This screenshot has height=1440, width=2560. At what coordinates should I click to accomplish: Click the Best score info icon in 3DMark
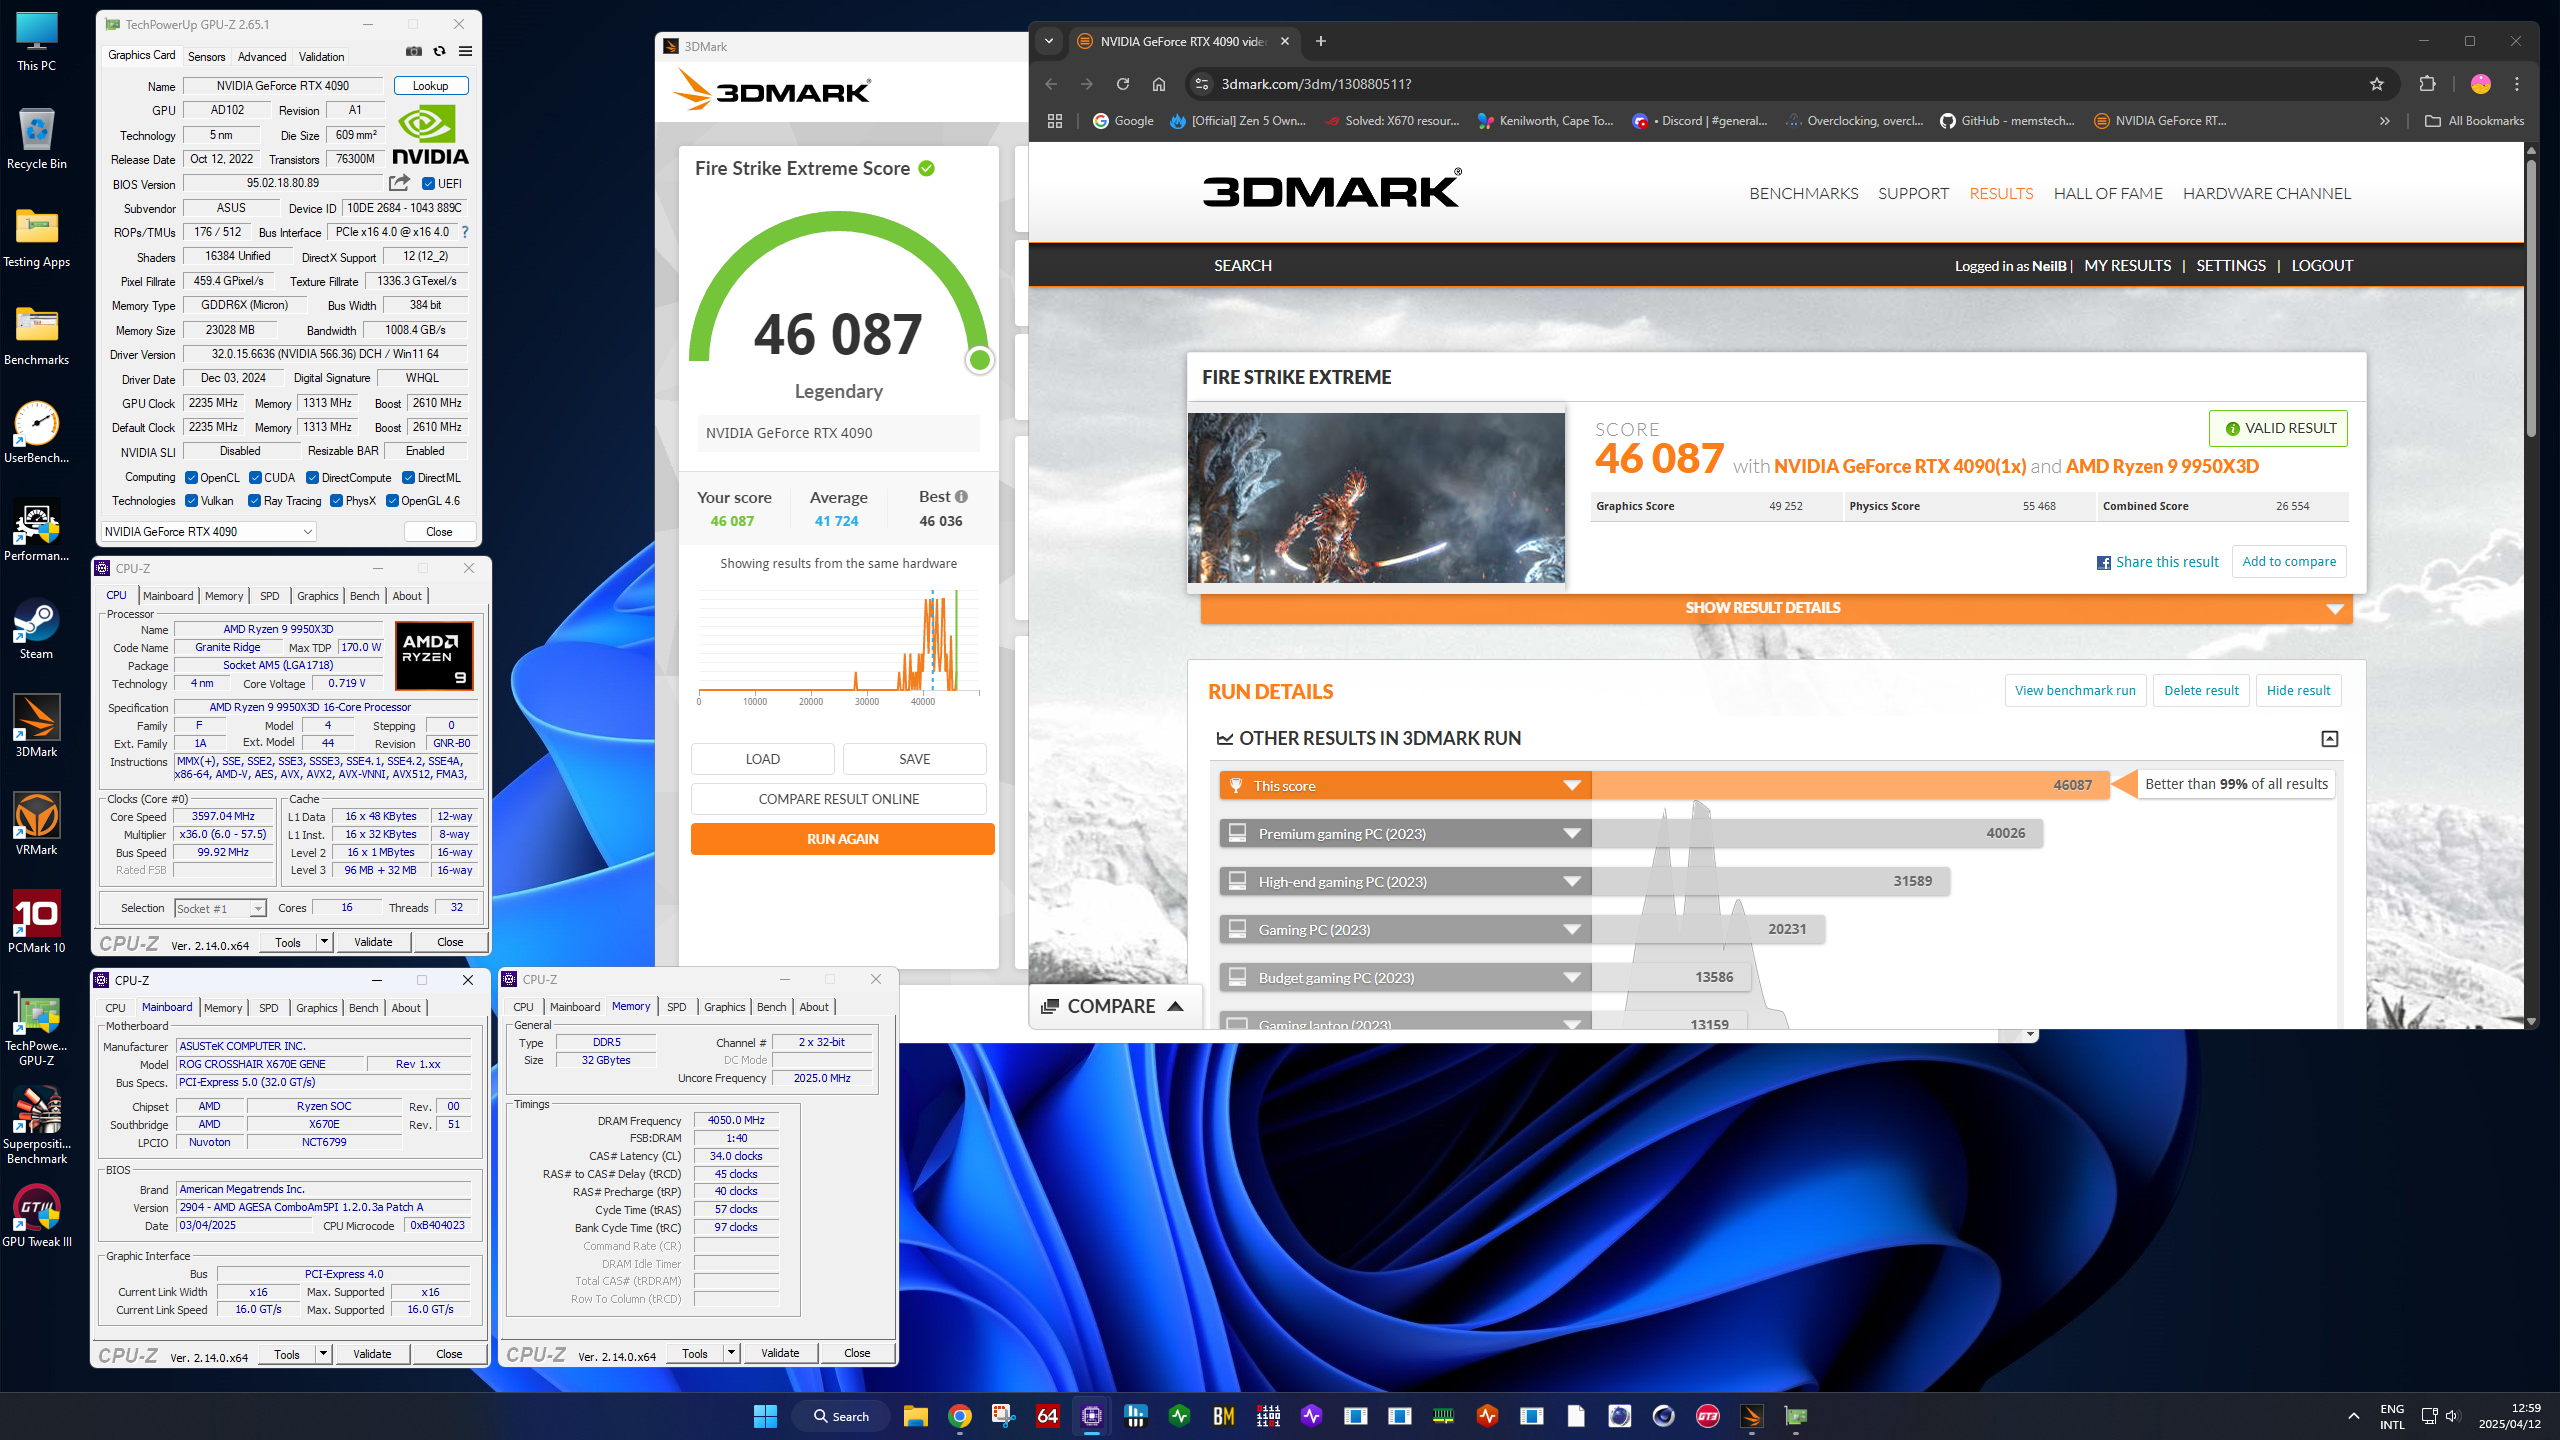point(961,497)
